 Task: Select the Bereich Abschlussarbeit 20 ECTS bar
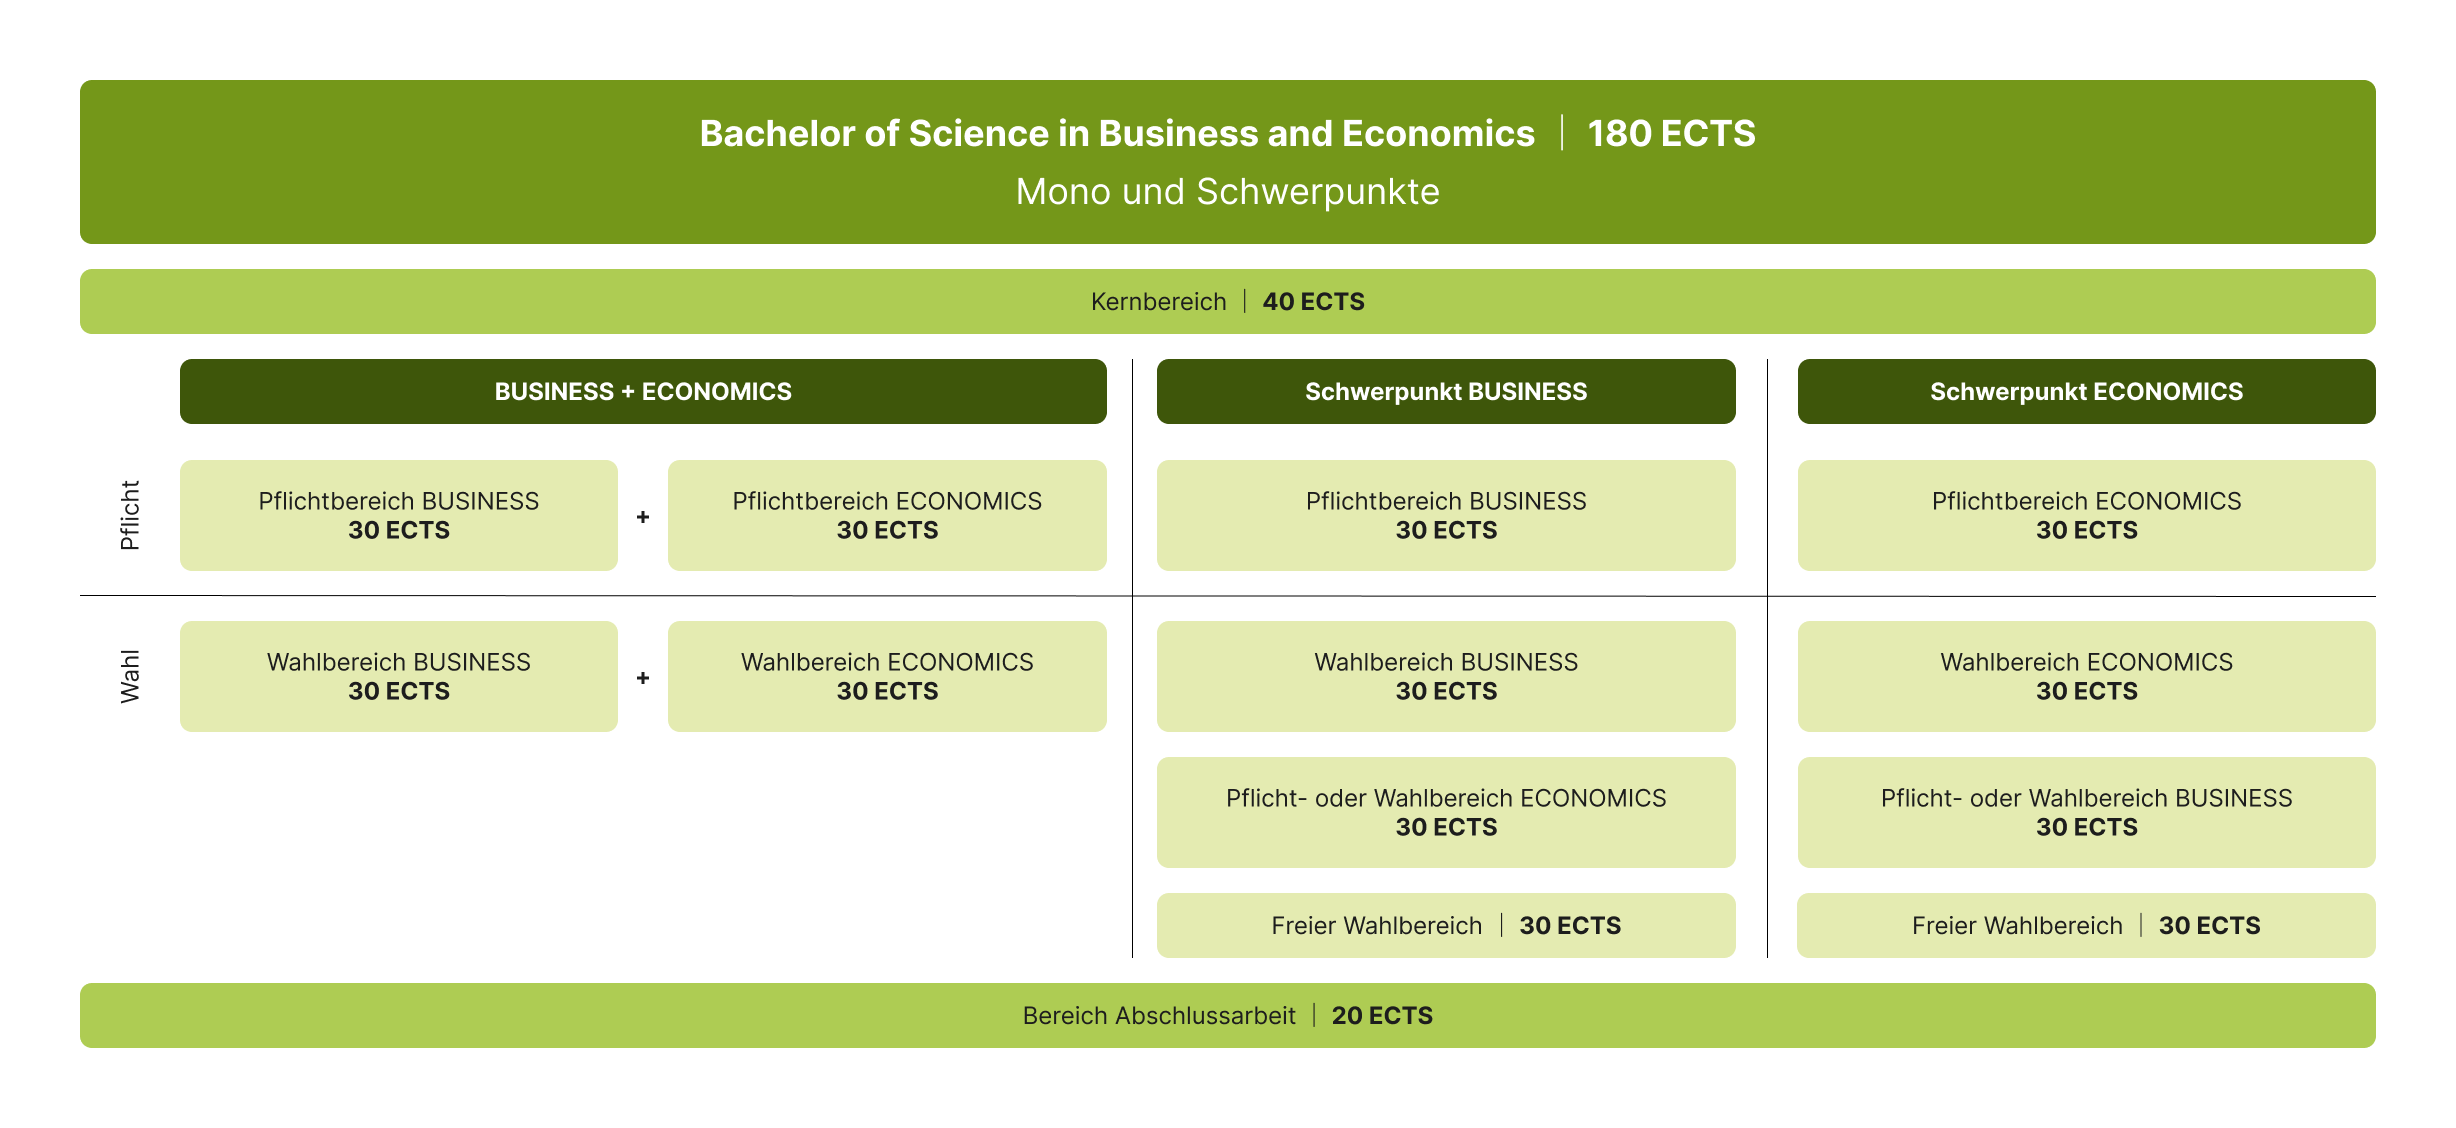point(1227,1015)
